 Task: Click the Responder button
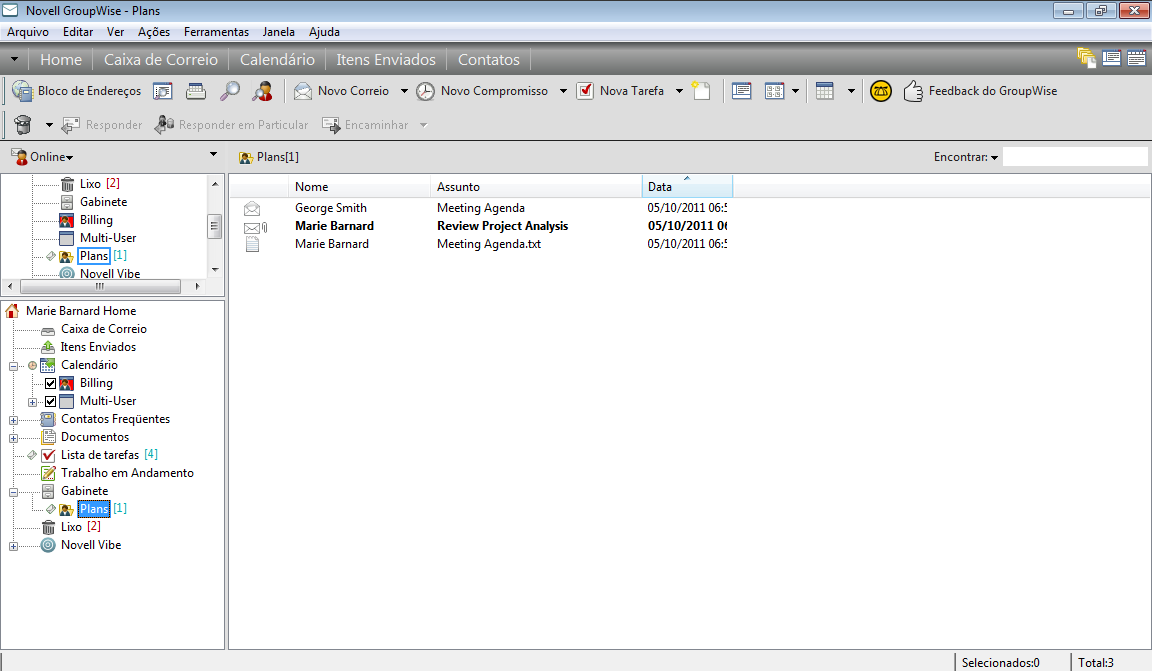point(102,125)
